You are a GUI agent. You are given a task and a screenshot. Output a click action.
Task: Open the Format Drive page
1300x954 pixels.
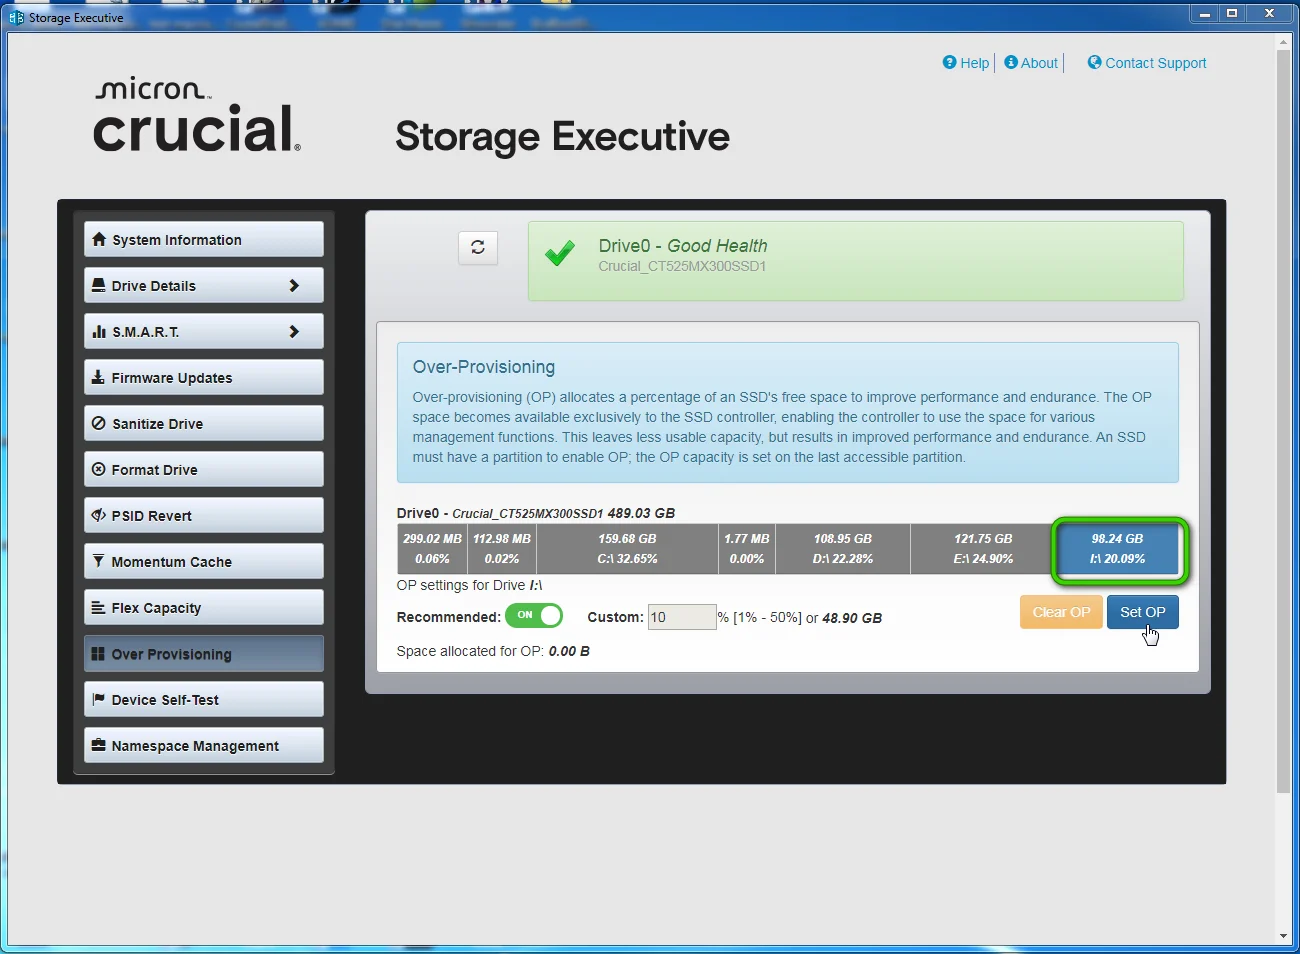tap(204, 470)
